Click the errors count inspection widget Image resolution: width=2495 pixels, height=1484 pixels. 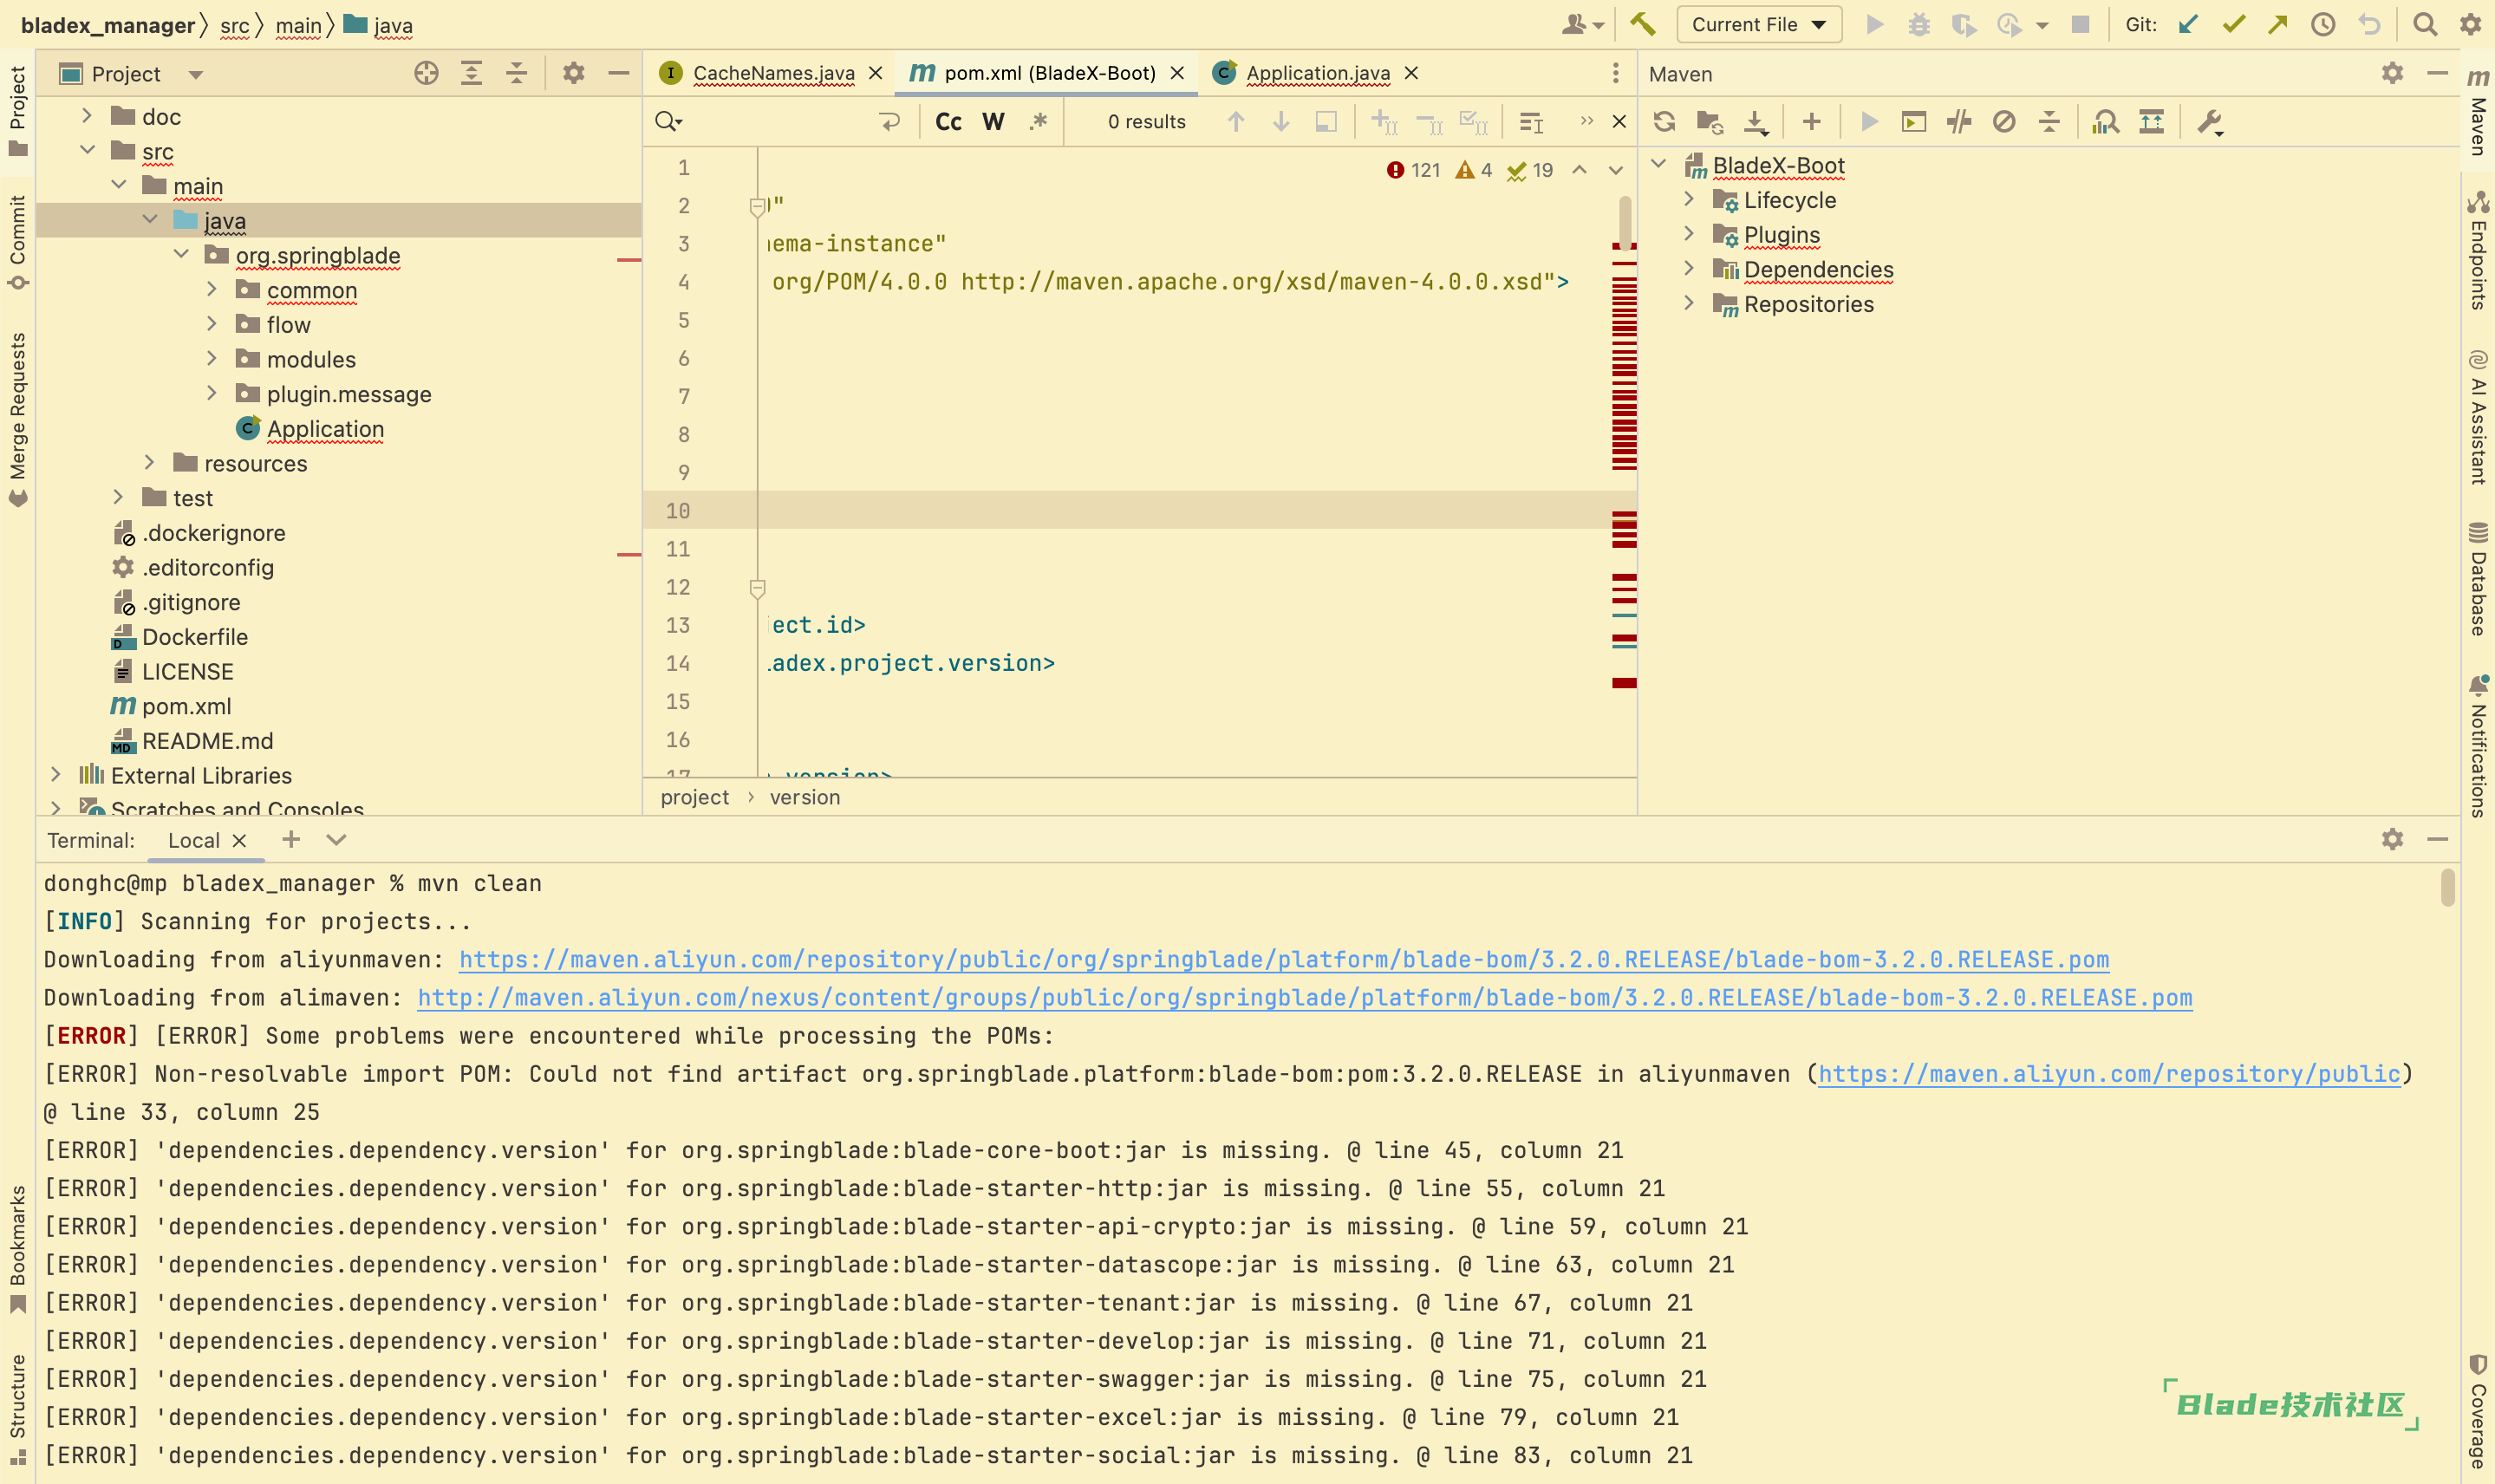(1413, 170)
